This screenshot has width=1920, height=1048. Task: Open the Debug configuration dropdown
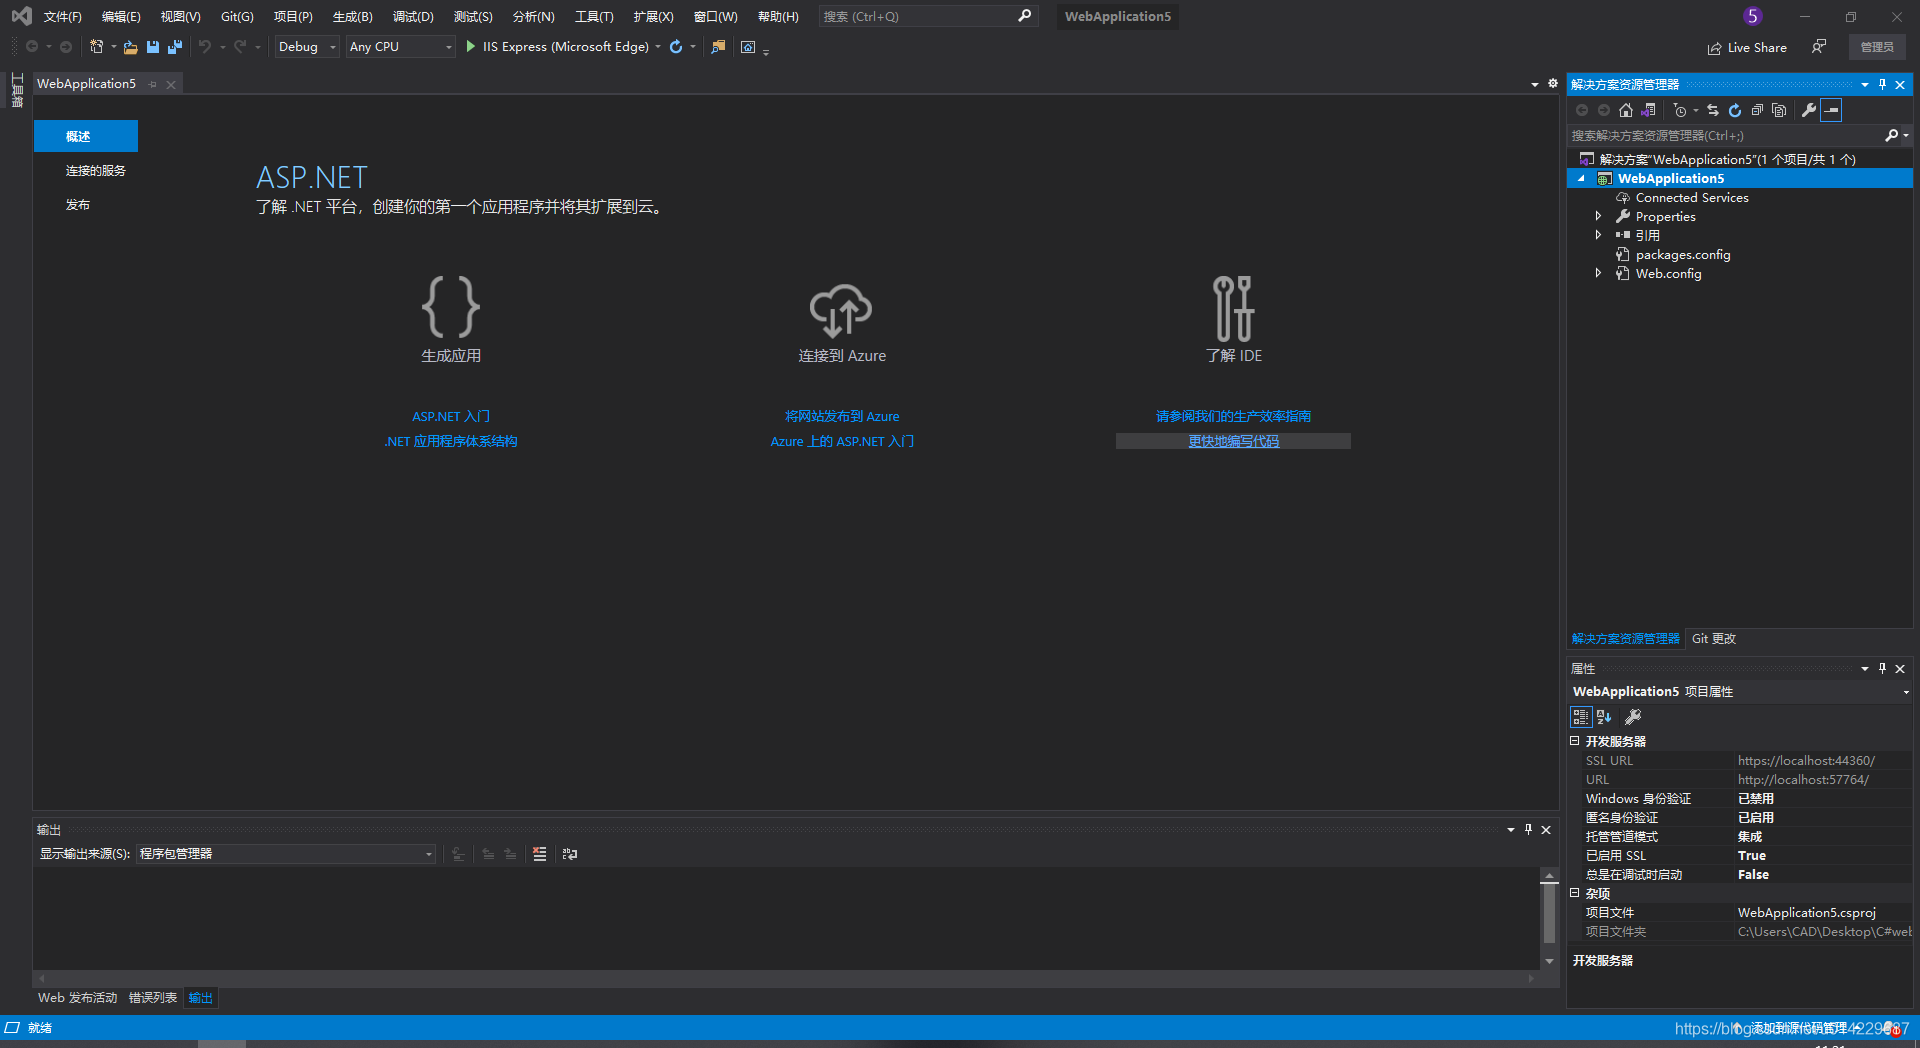point(333,47)
